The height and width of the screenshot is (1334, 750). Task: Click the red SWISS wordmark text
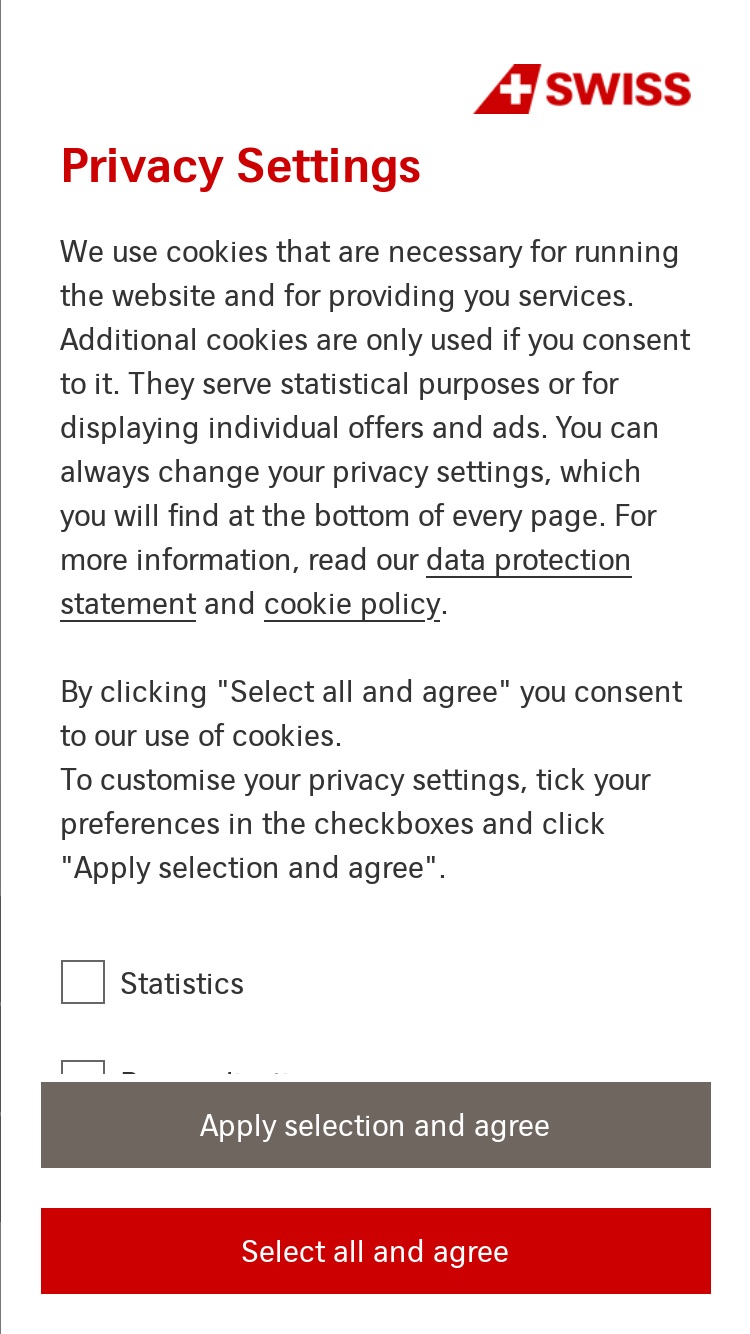618,89
